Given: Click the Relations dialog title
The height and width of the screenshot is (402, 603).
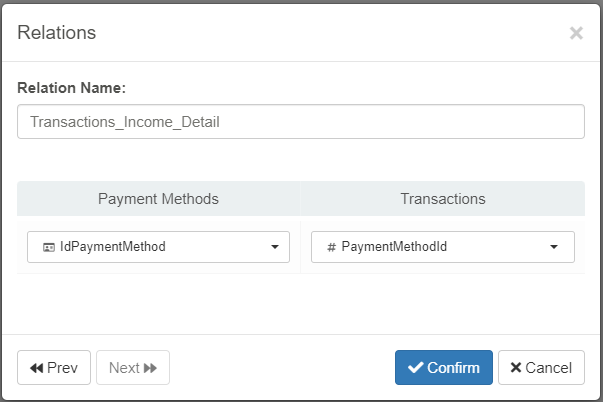Looking at the screenshot, I should pyautogui.click(x=57, y=32).
